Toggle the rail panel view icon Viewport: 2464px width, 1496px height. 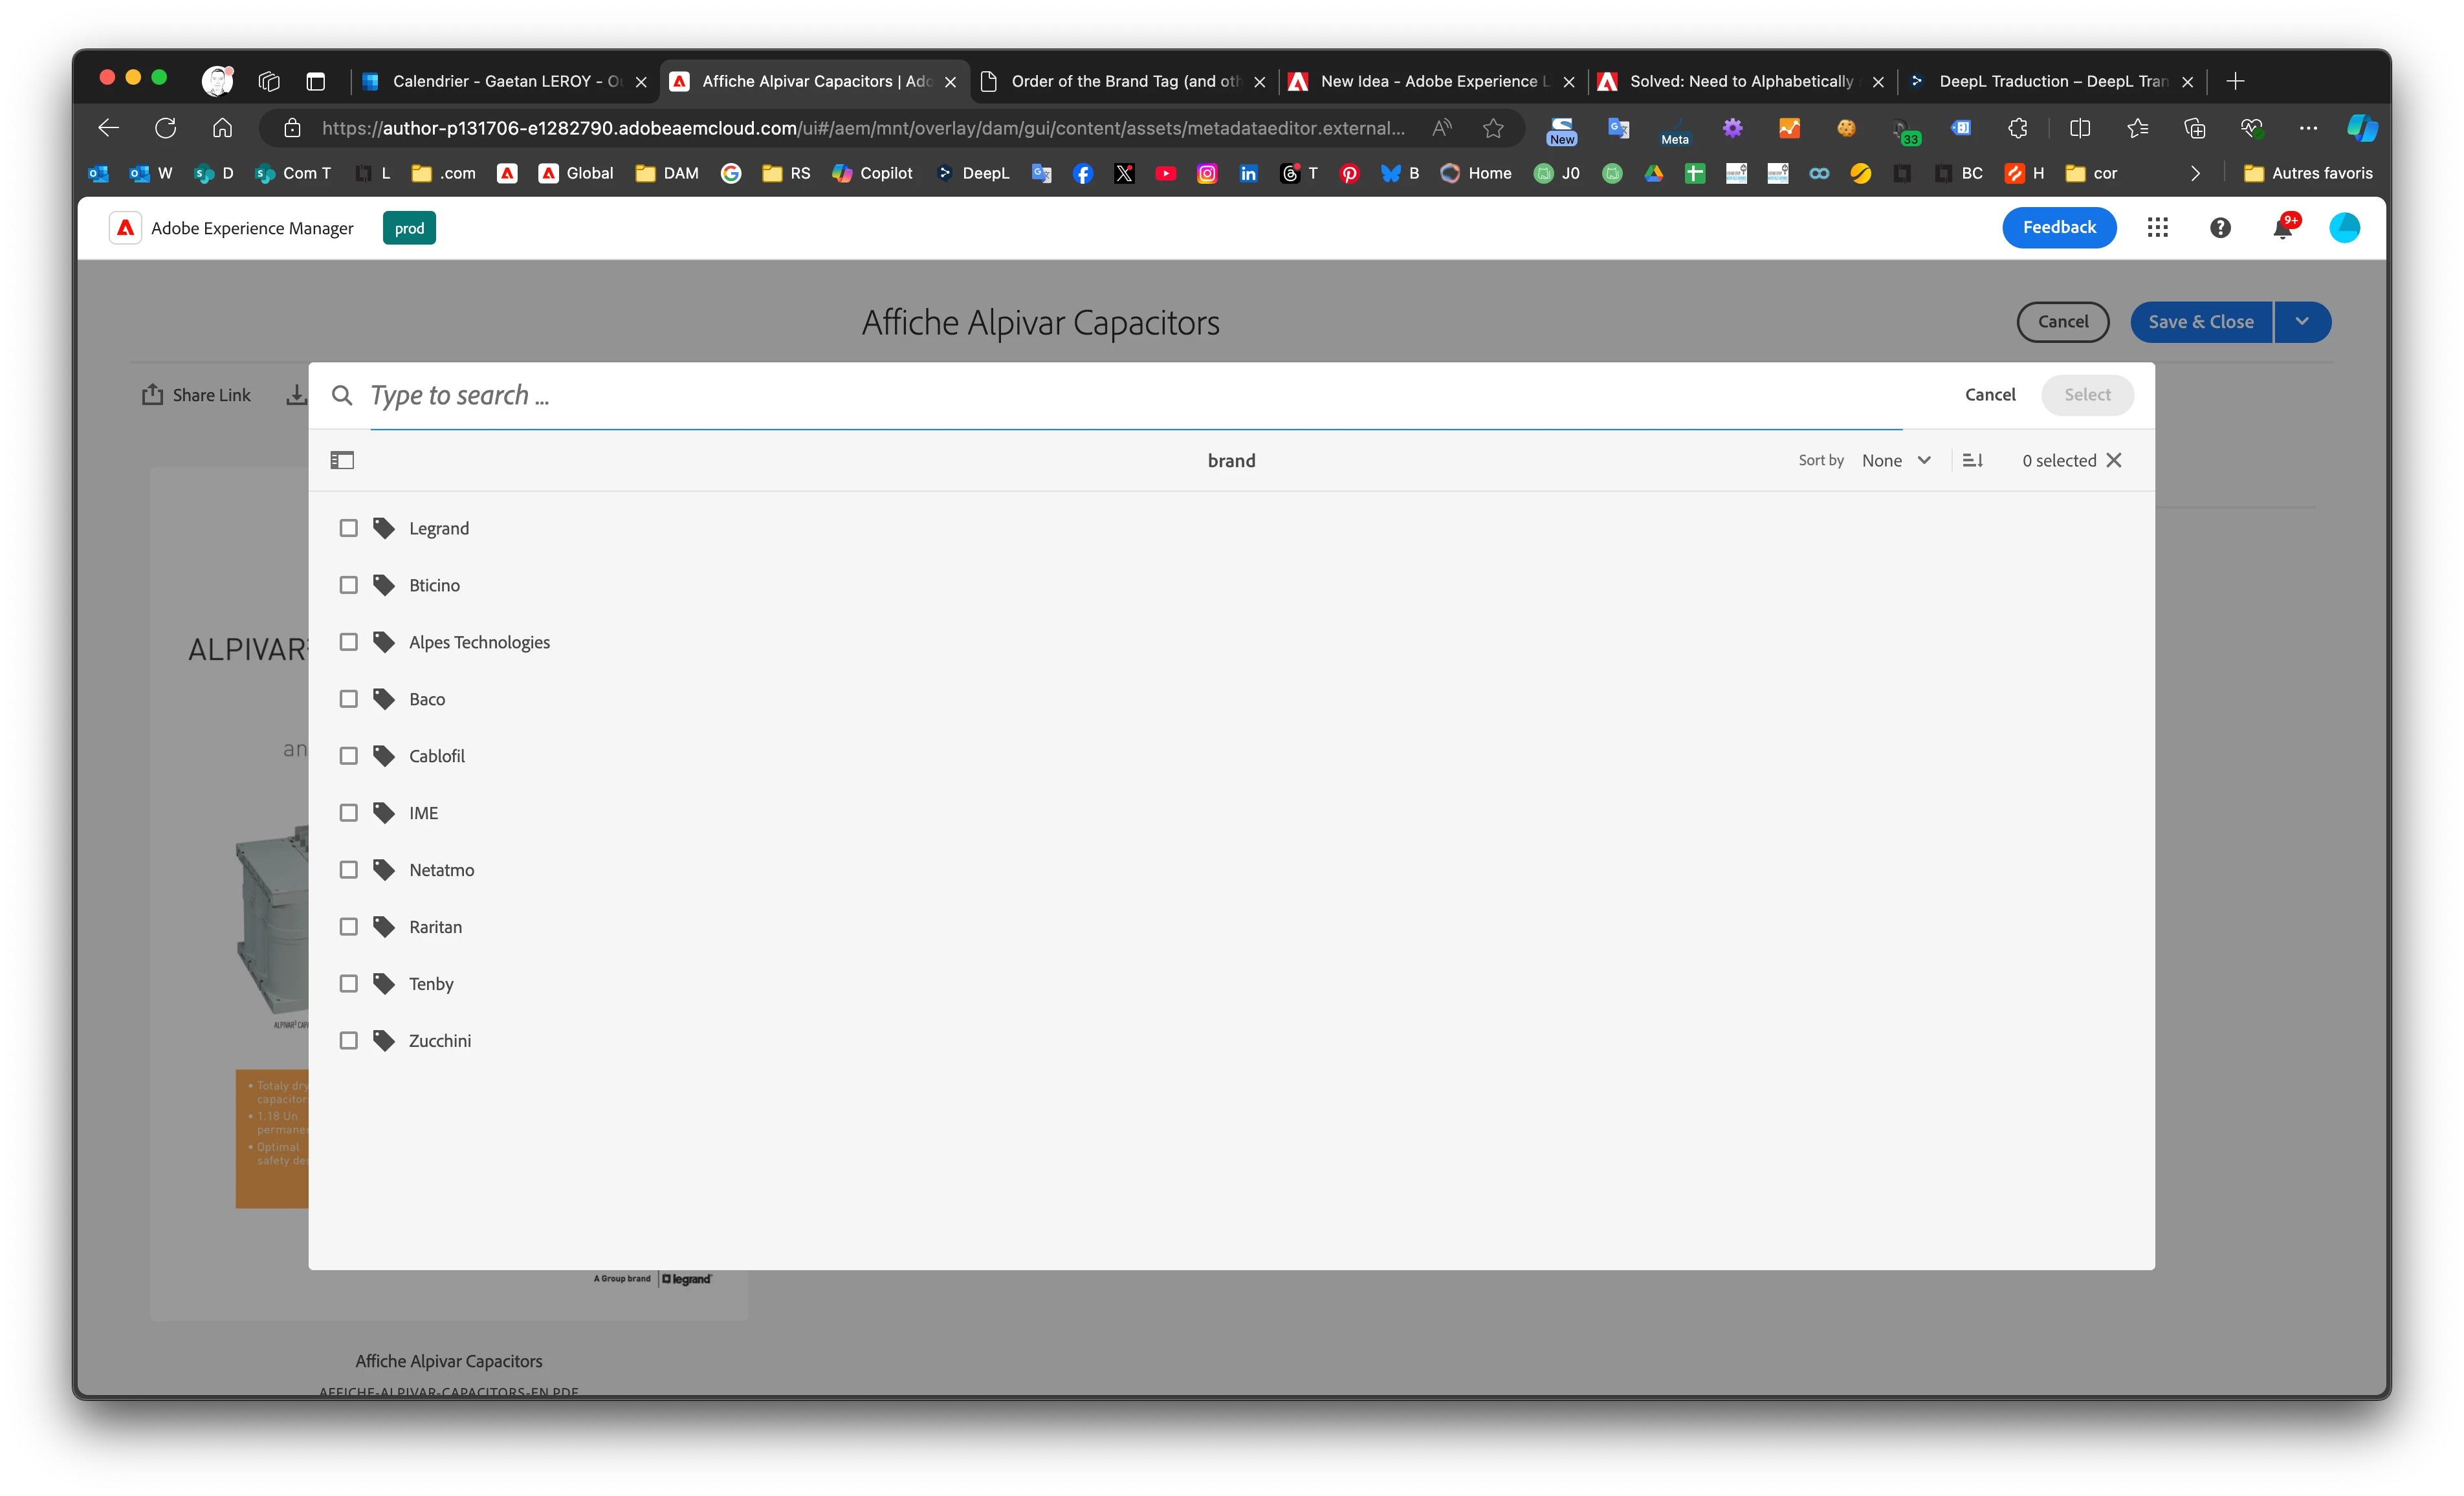342,460
